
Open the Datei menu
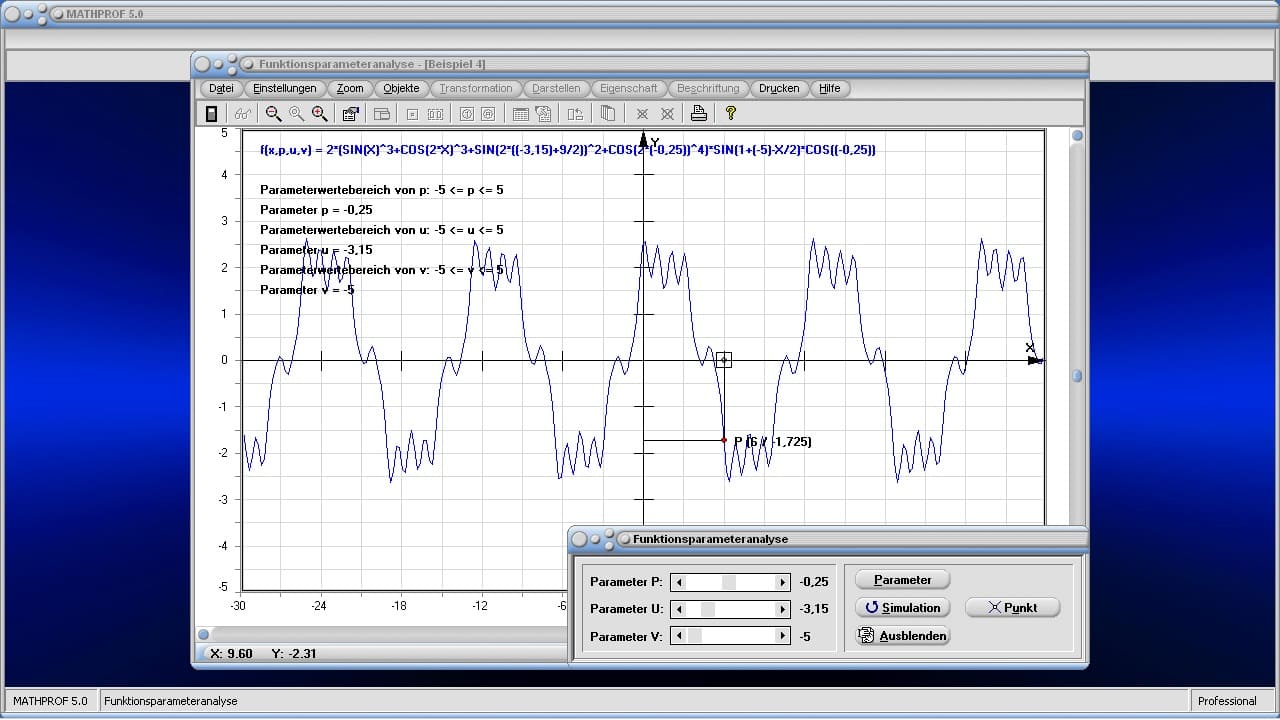pos(221,88)
